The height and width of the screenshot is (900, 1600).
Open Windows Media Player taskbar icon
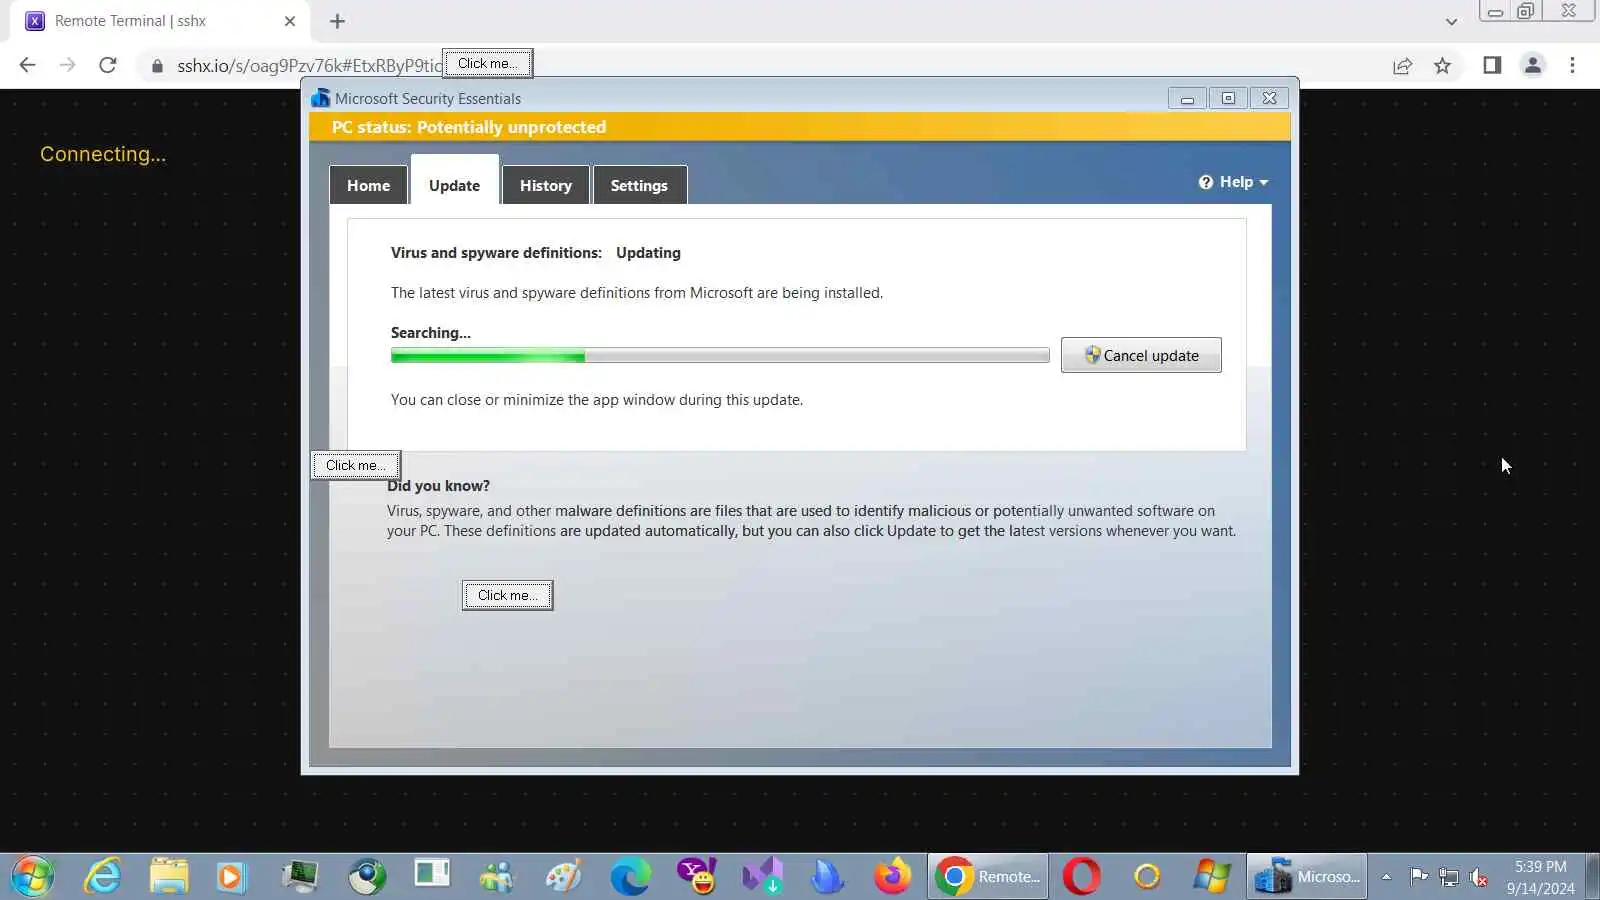230,877
